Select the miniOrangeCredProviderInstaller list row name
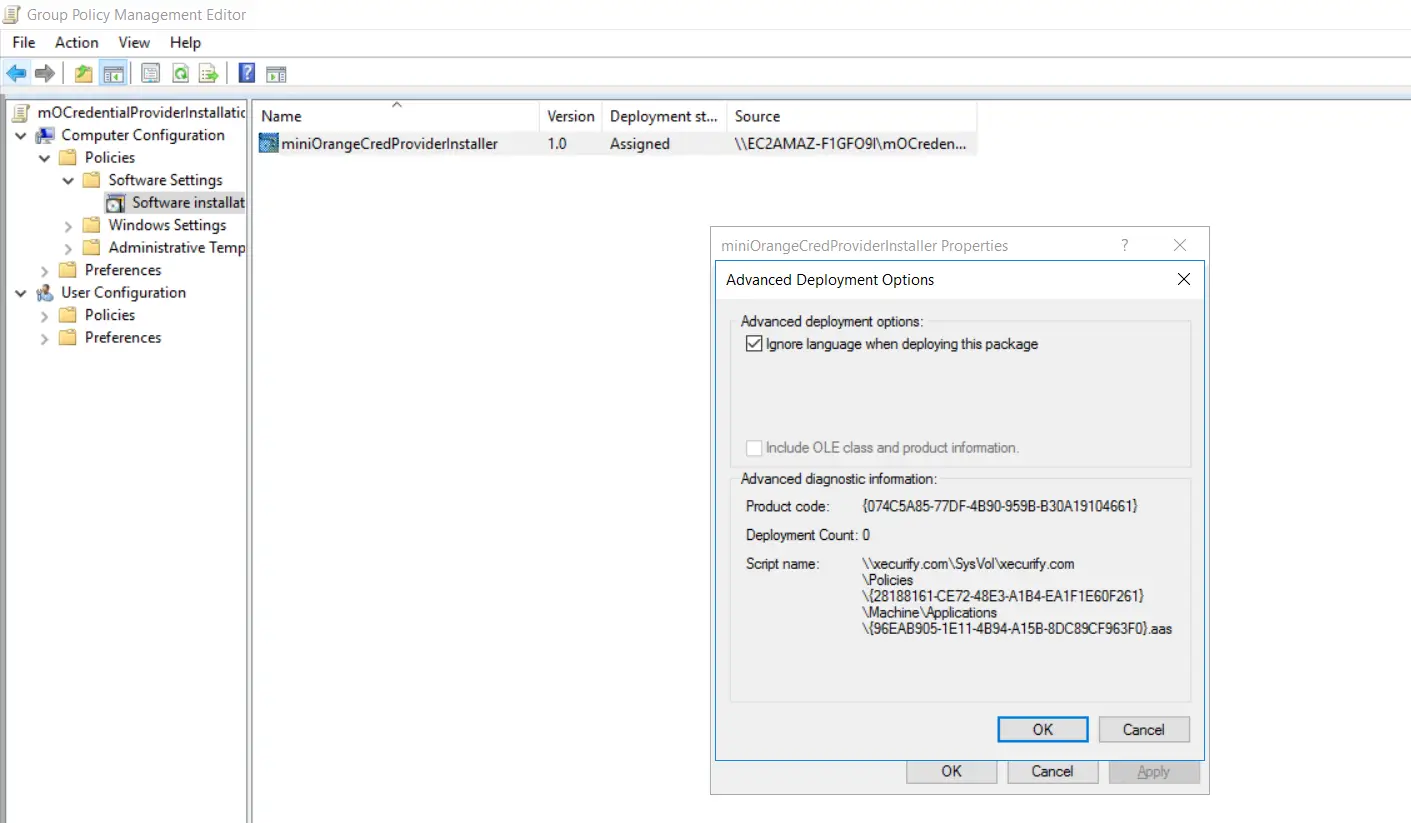The image size is (1411, 823). click(389, 144)
